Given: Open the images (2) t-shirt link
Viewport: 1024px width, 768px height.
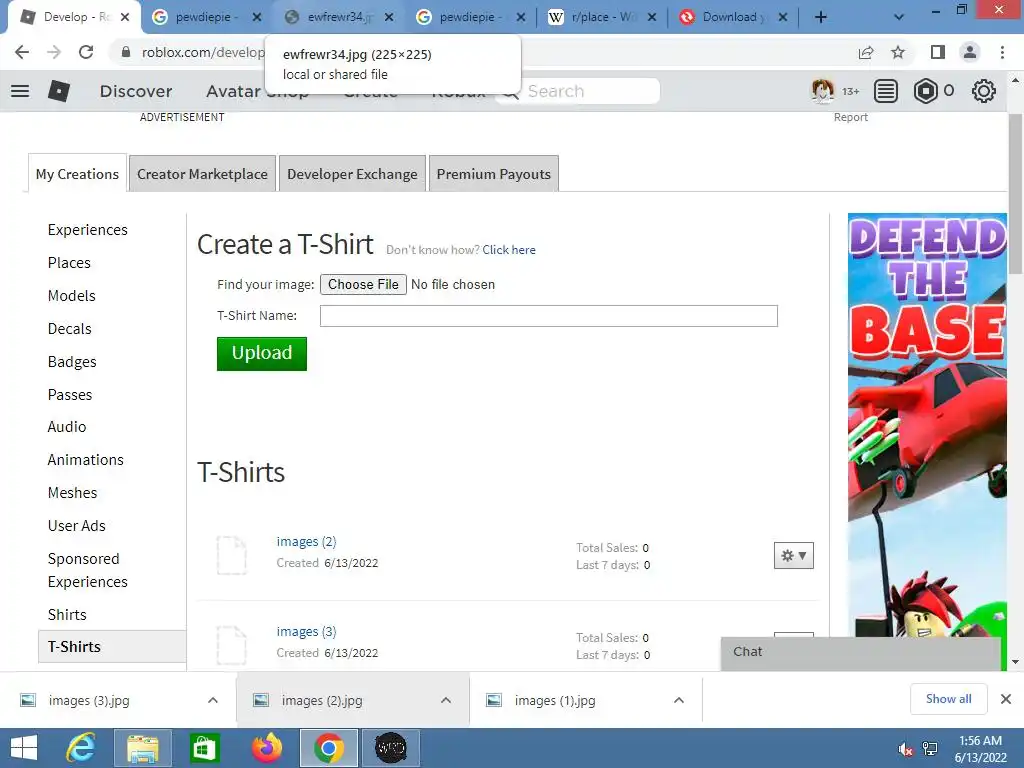Looking at the screenshot, I should [x=306, y=541].
